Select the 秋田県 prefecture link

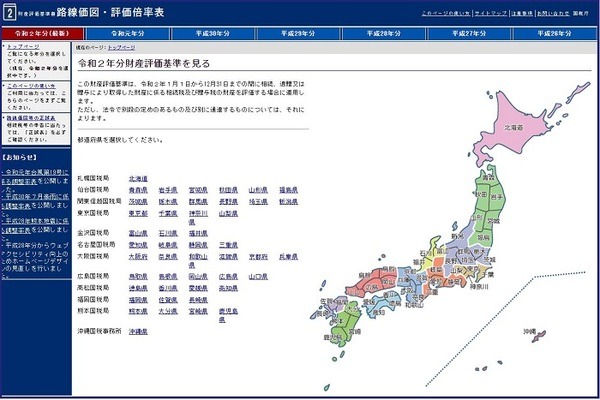tap(228, 190)
